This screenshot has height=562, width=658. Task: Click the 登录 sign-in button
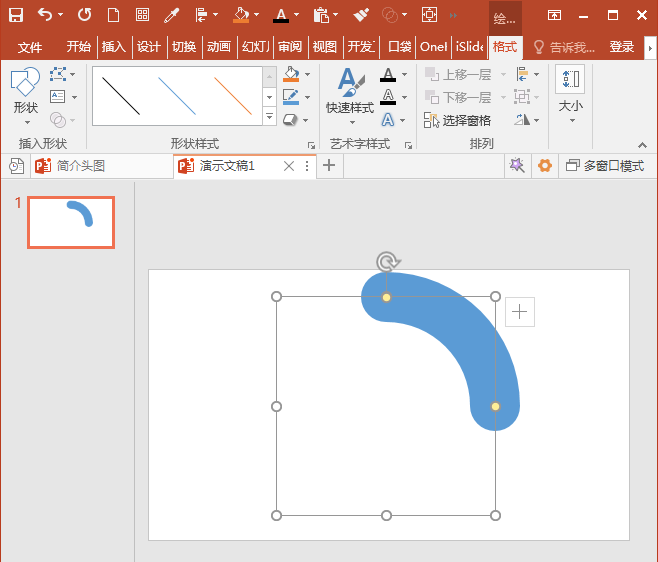point(621,47)
